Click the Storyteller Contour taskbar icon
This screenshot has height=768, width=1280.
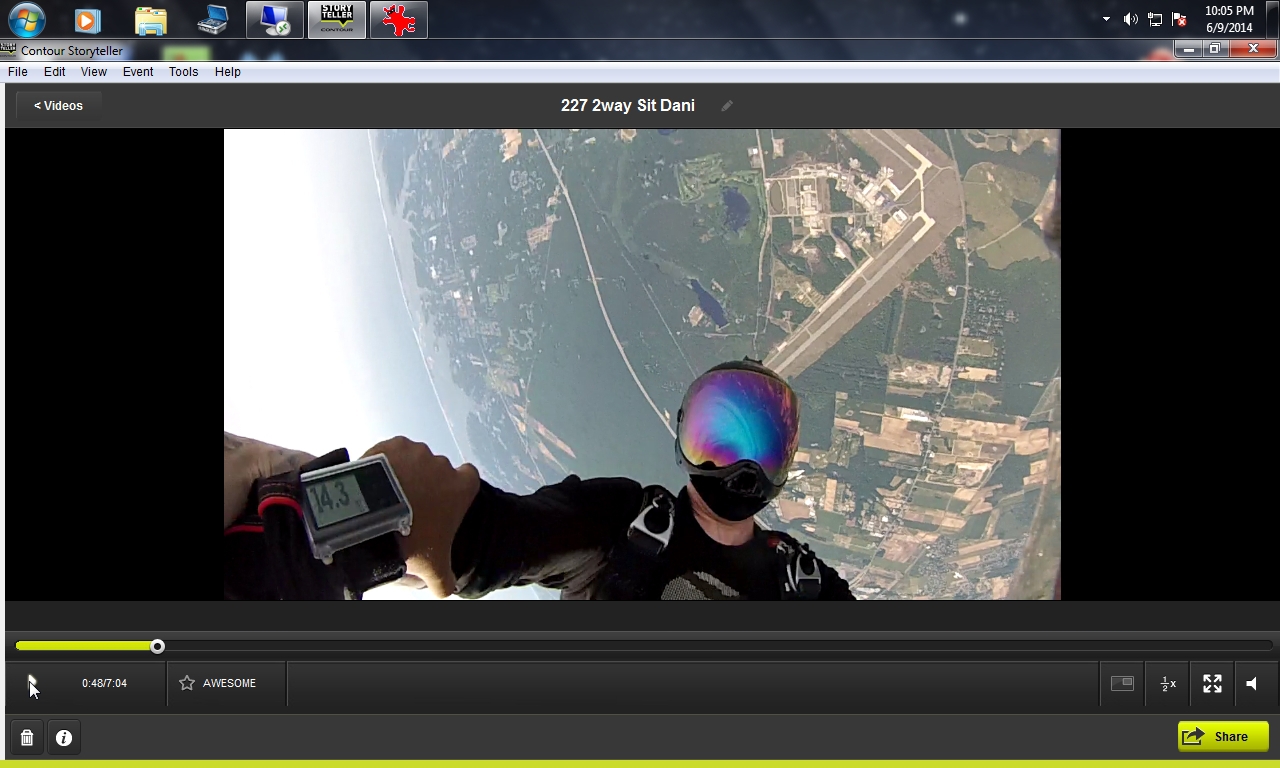337,20
